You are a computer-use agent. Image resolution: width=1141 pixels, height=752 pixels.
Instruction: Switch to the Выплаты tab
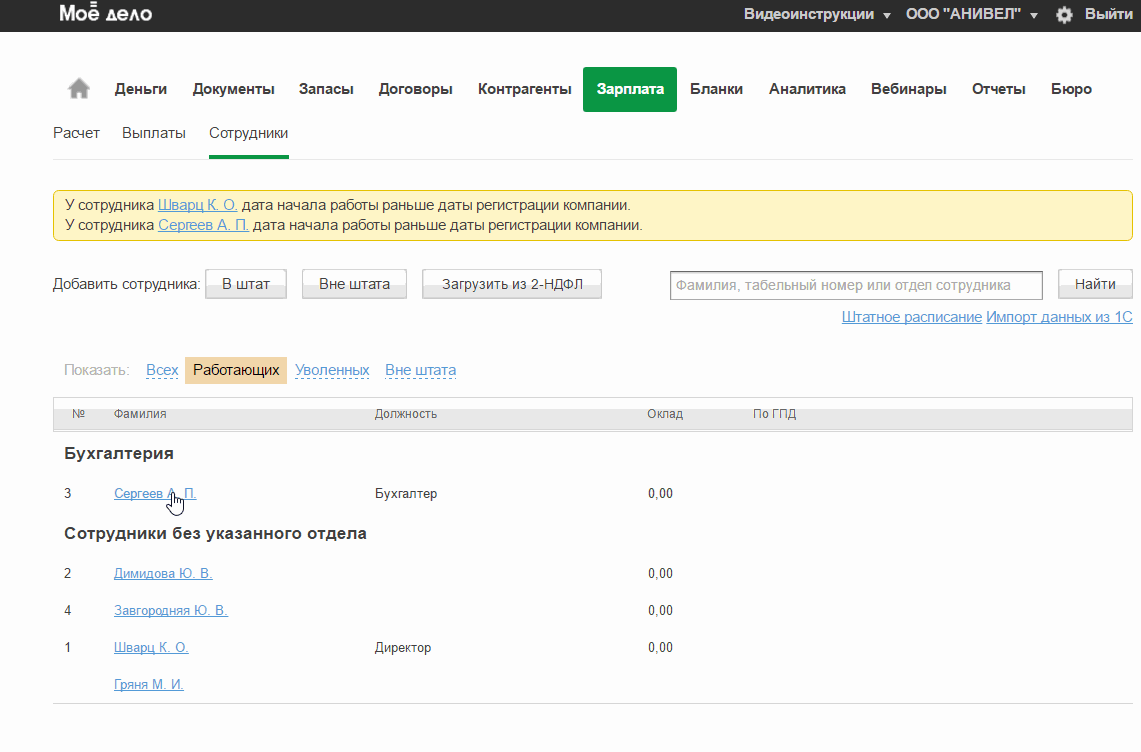[154, 133]
